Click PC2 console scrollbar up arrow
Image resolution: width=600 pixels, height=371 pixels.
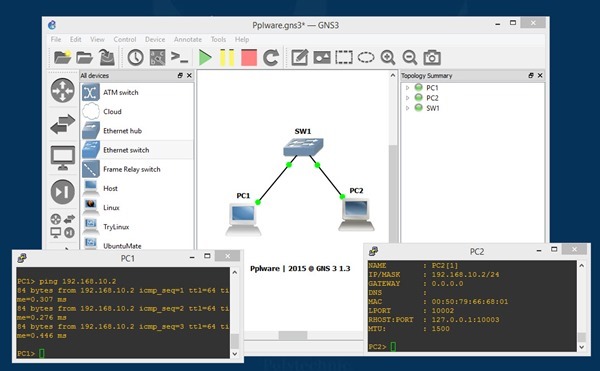582,265
